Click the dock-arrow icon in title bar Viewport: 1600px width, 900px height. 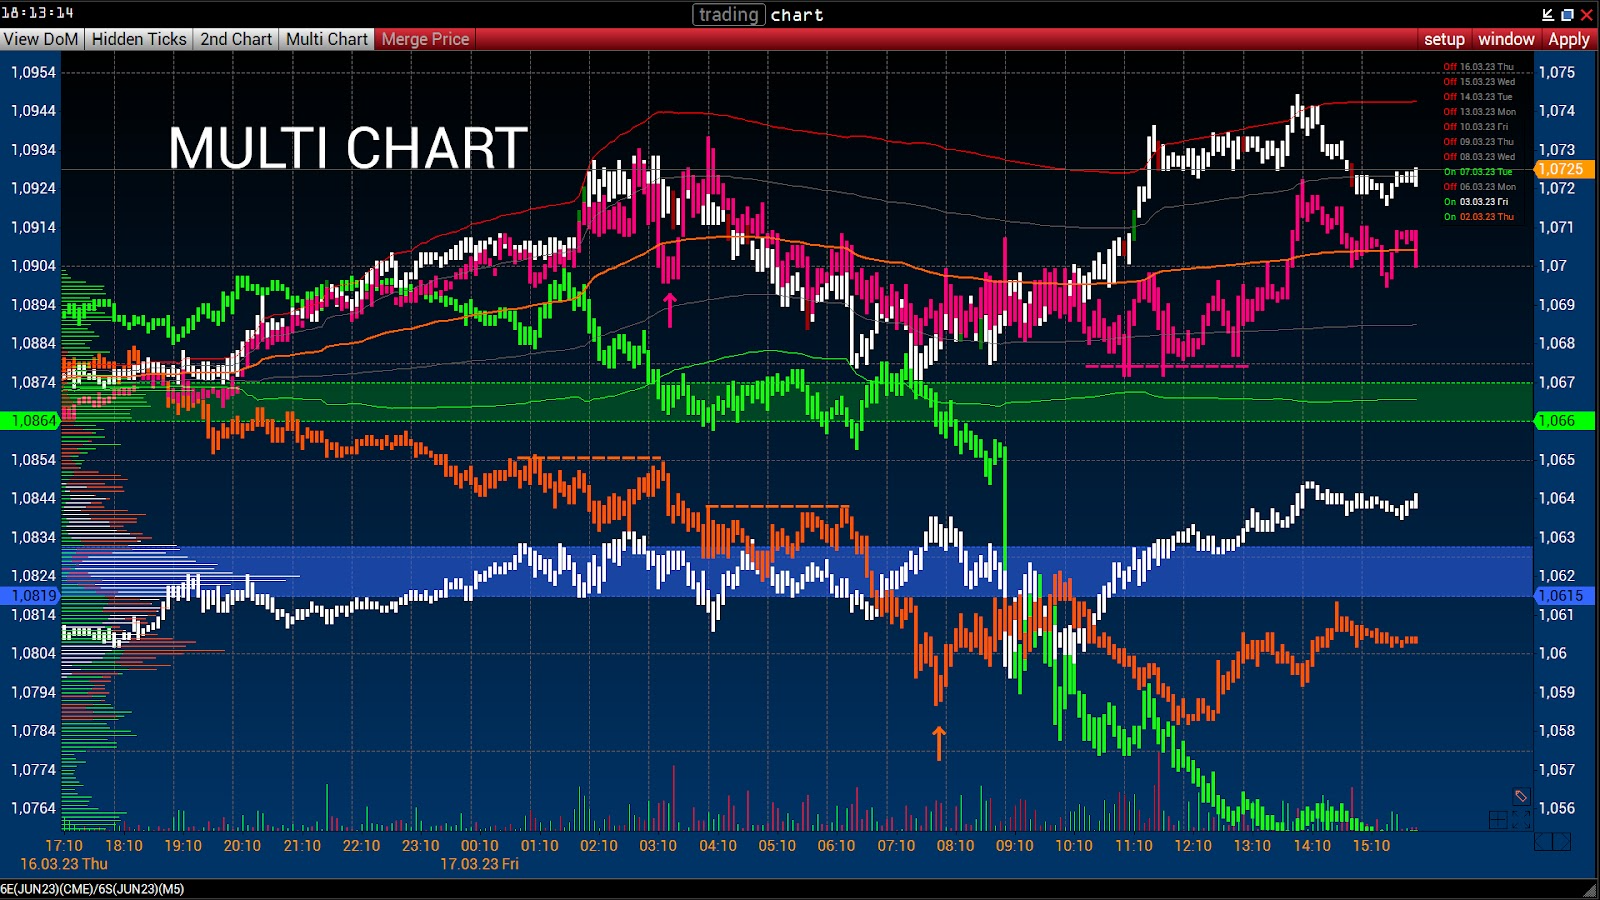(x=1547, y=14)
